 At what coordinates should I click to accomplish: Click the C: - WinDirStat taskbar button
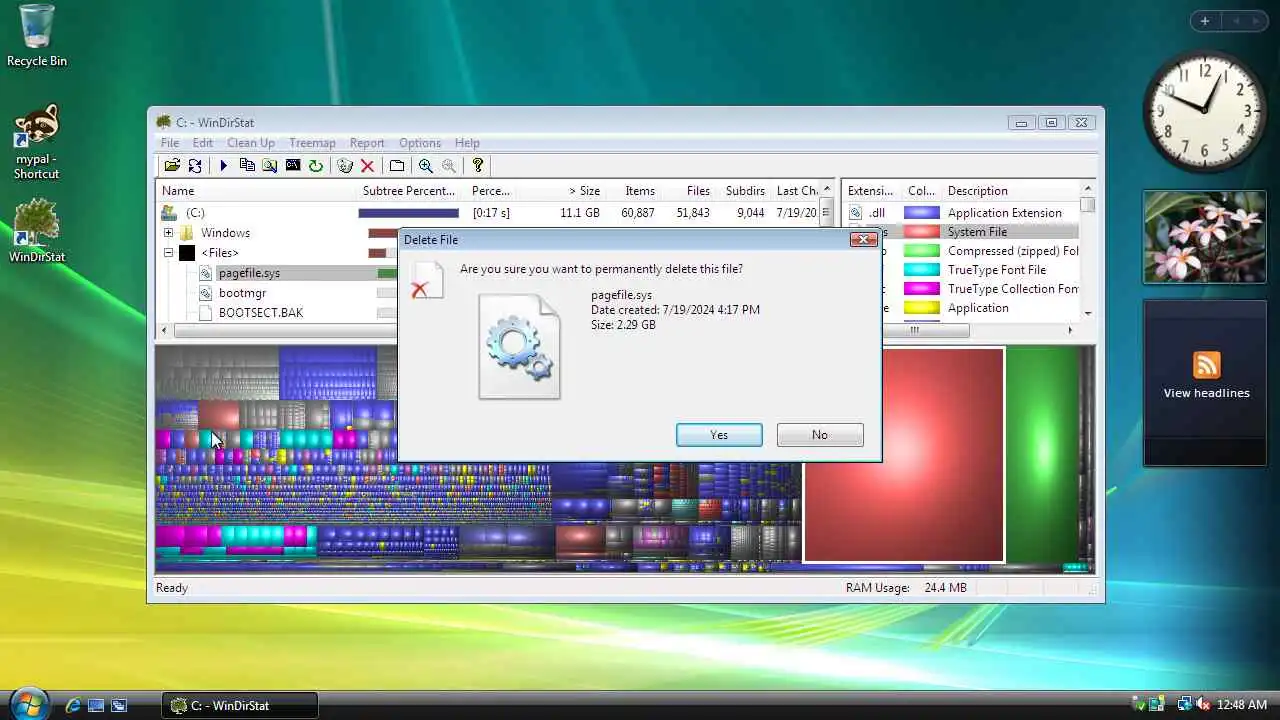point(240,705)
